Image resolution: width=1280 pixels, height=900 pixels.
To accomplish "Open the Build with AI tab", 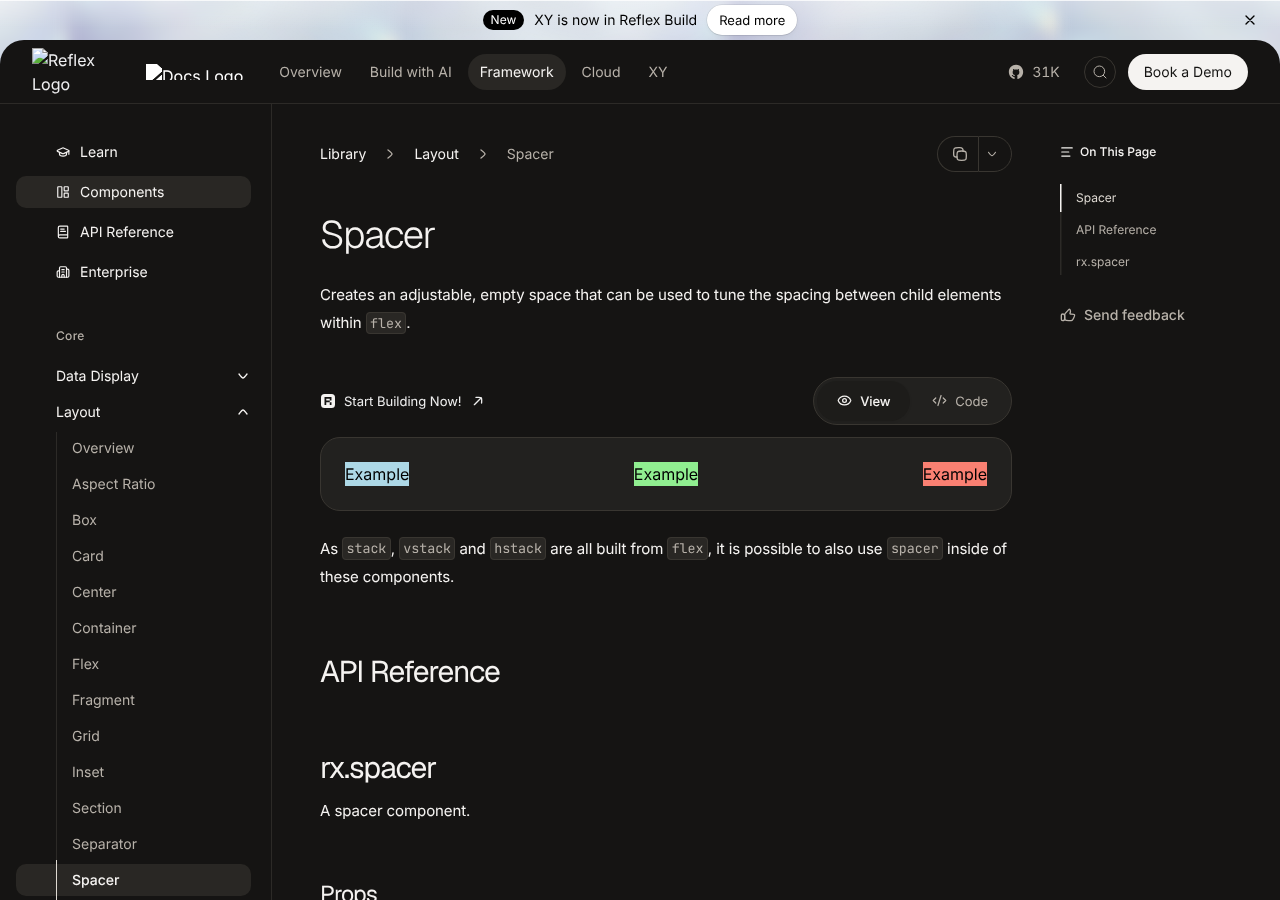I will coord(411,72).
